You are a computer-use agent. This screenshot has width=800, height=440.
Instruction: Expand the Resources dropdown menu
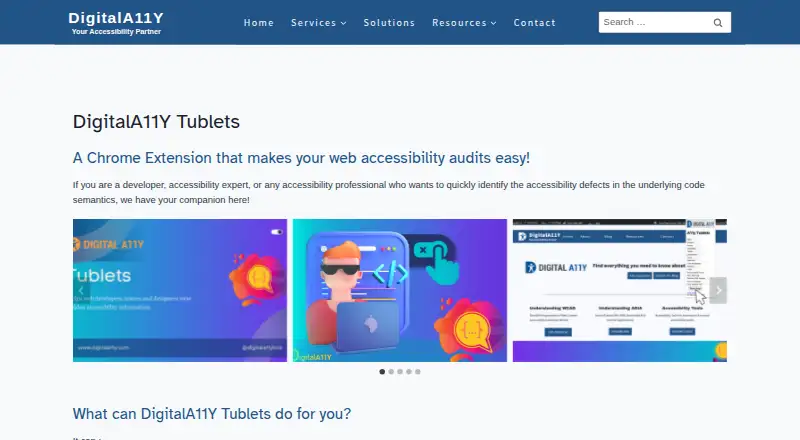(x=464, y=22)
